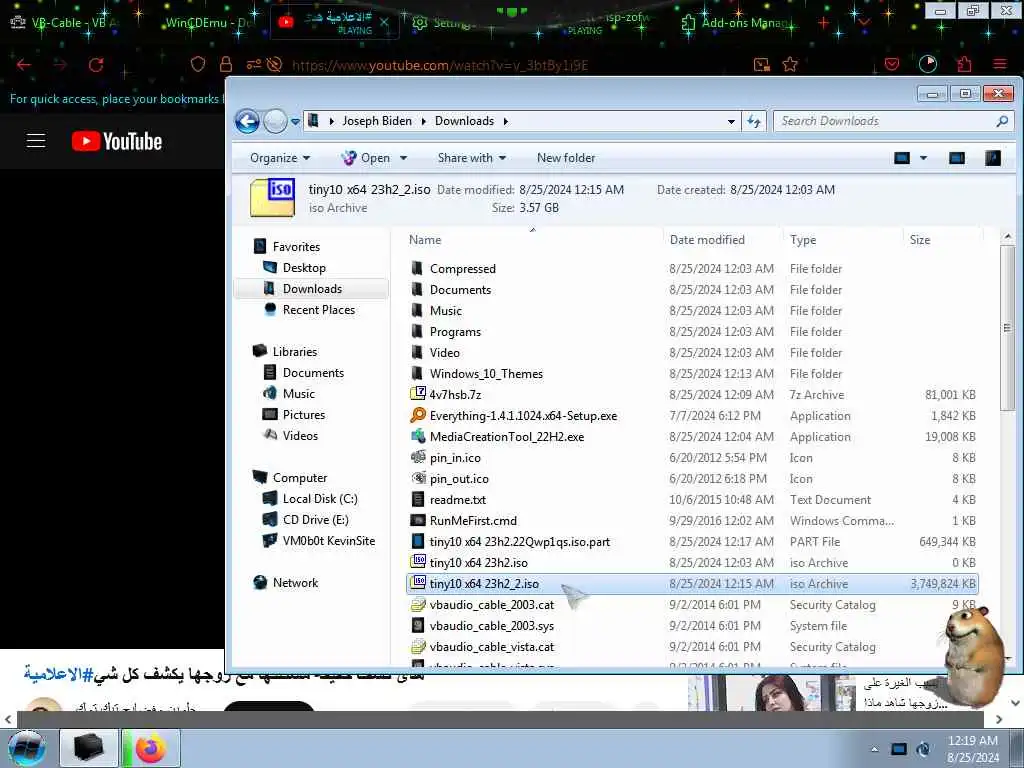Screen dimensions: 1024x768
Task: Select Network in navigation pane
Action: 295,583
